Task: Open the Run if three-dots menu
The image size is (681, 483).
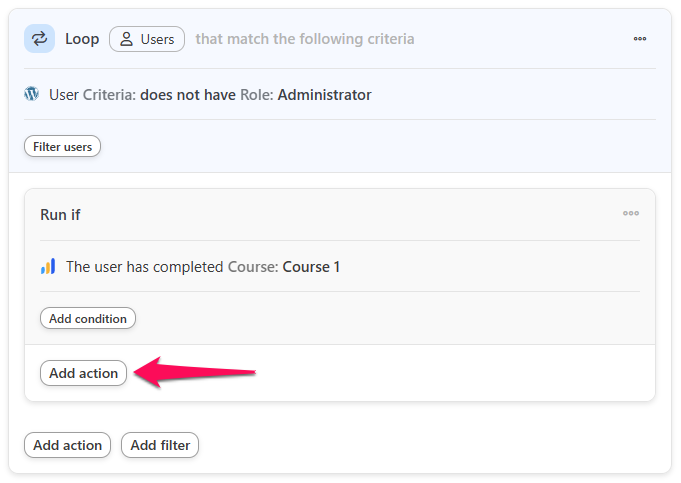Action: [631, 213]
